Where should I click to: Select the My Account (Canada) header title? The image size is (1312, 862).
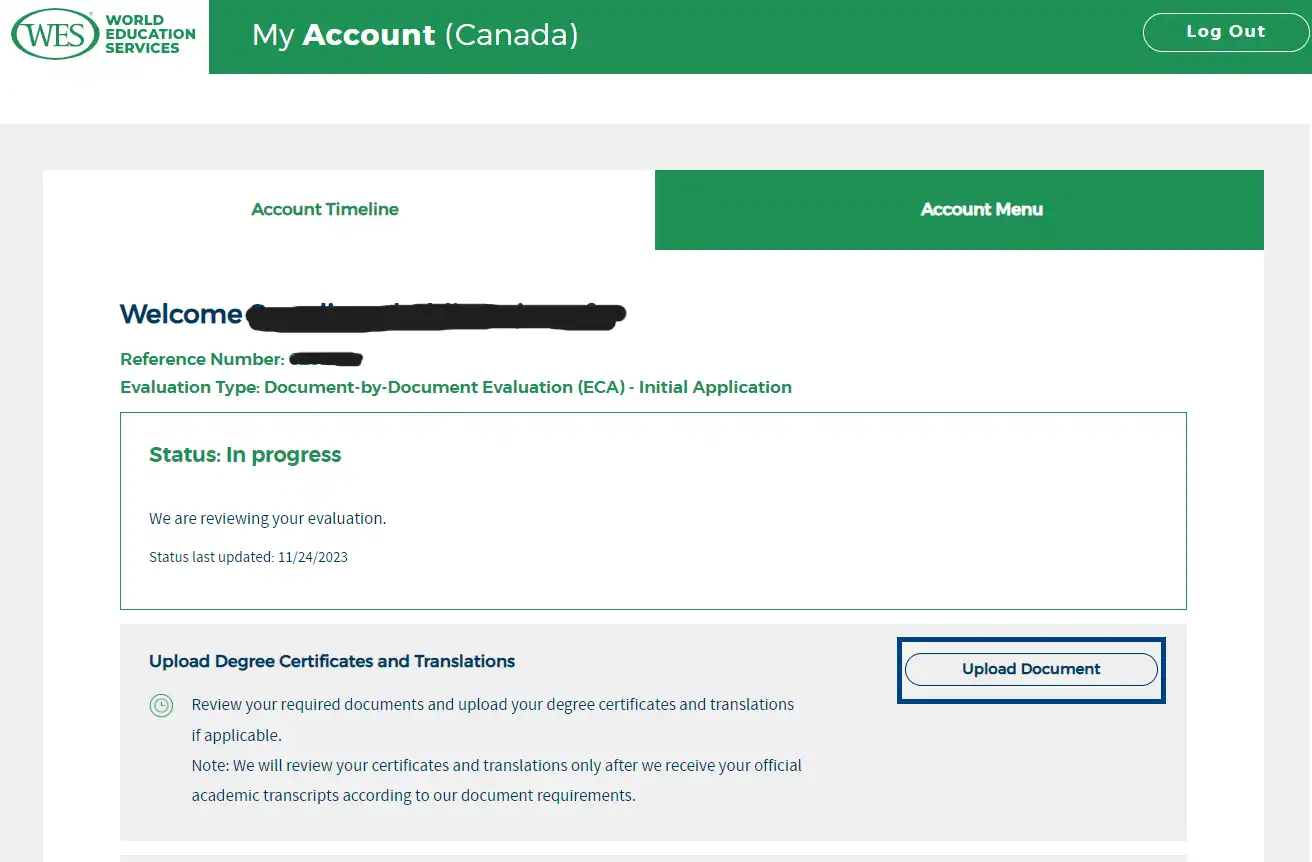point(415,35)
